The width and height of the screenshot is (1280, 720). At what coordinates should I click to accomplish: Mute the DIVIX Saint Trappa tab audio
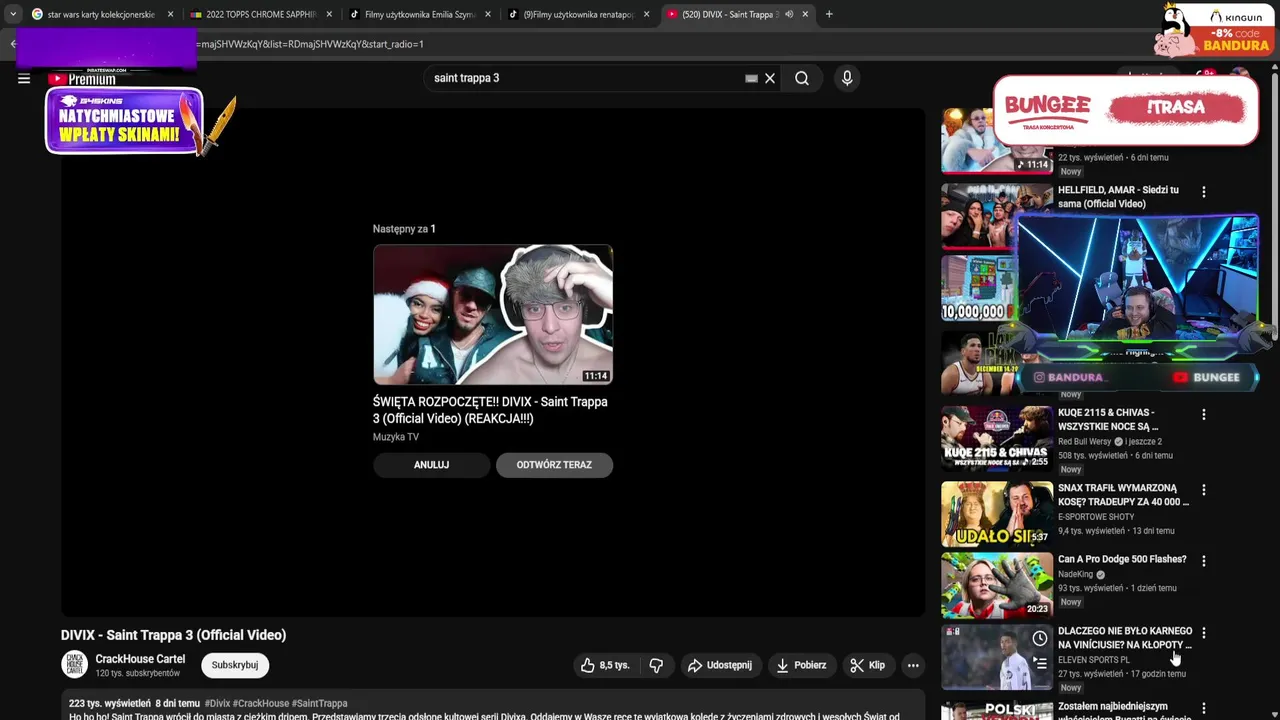(789, 14)
